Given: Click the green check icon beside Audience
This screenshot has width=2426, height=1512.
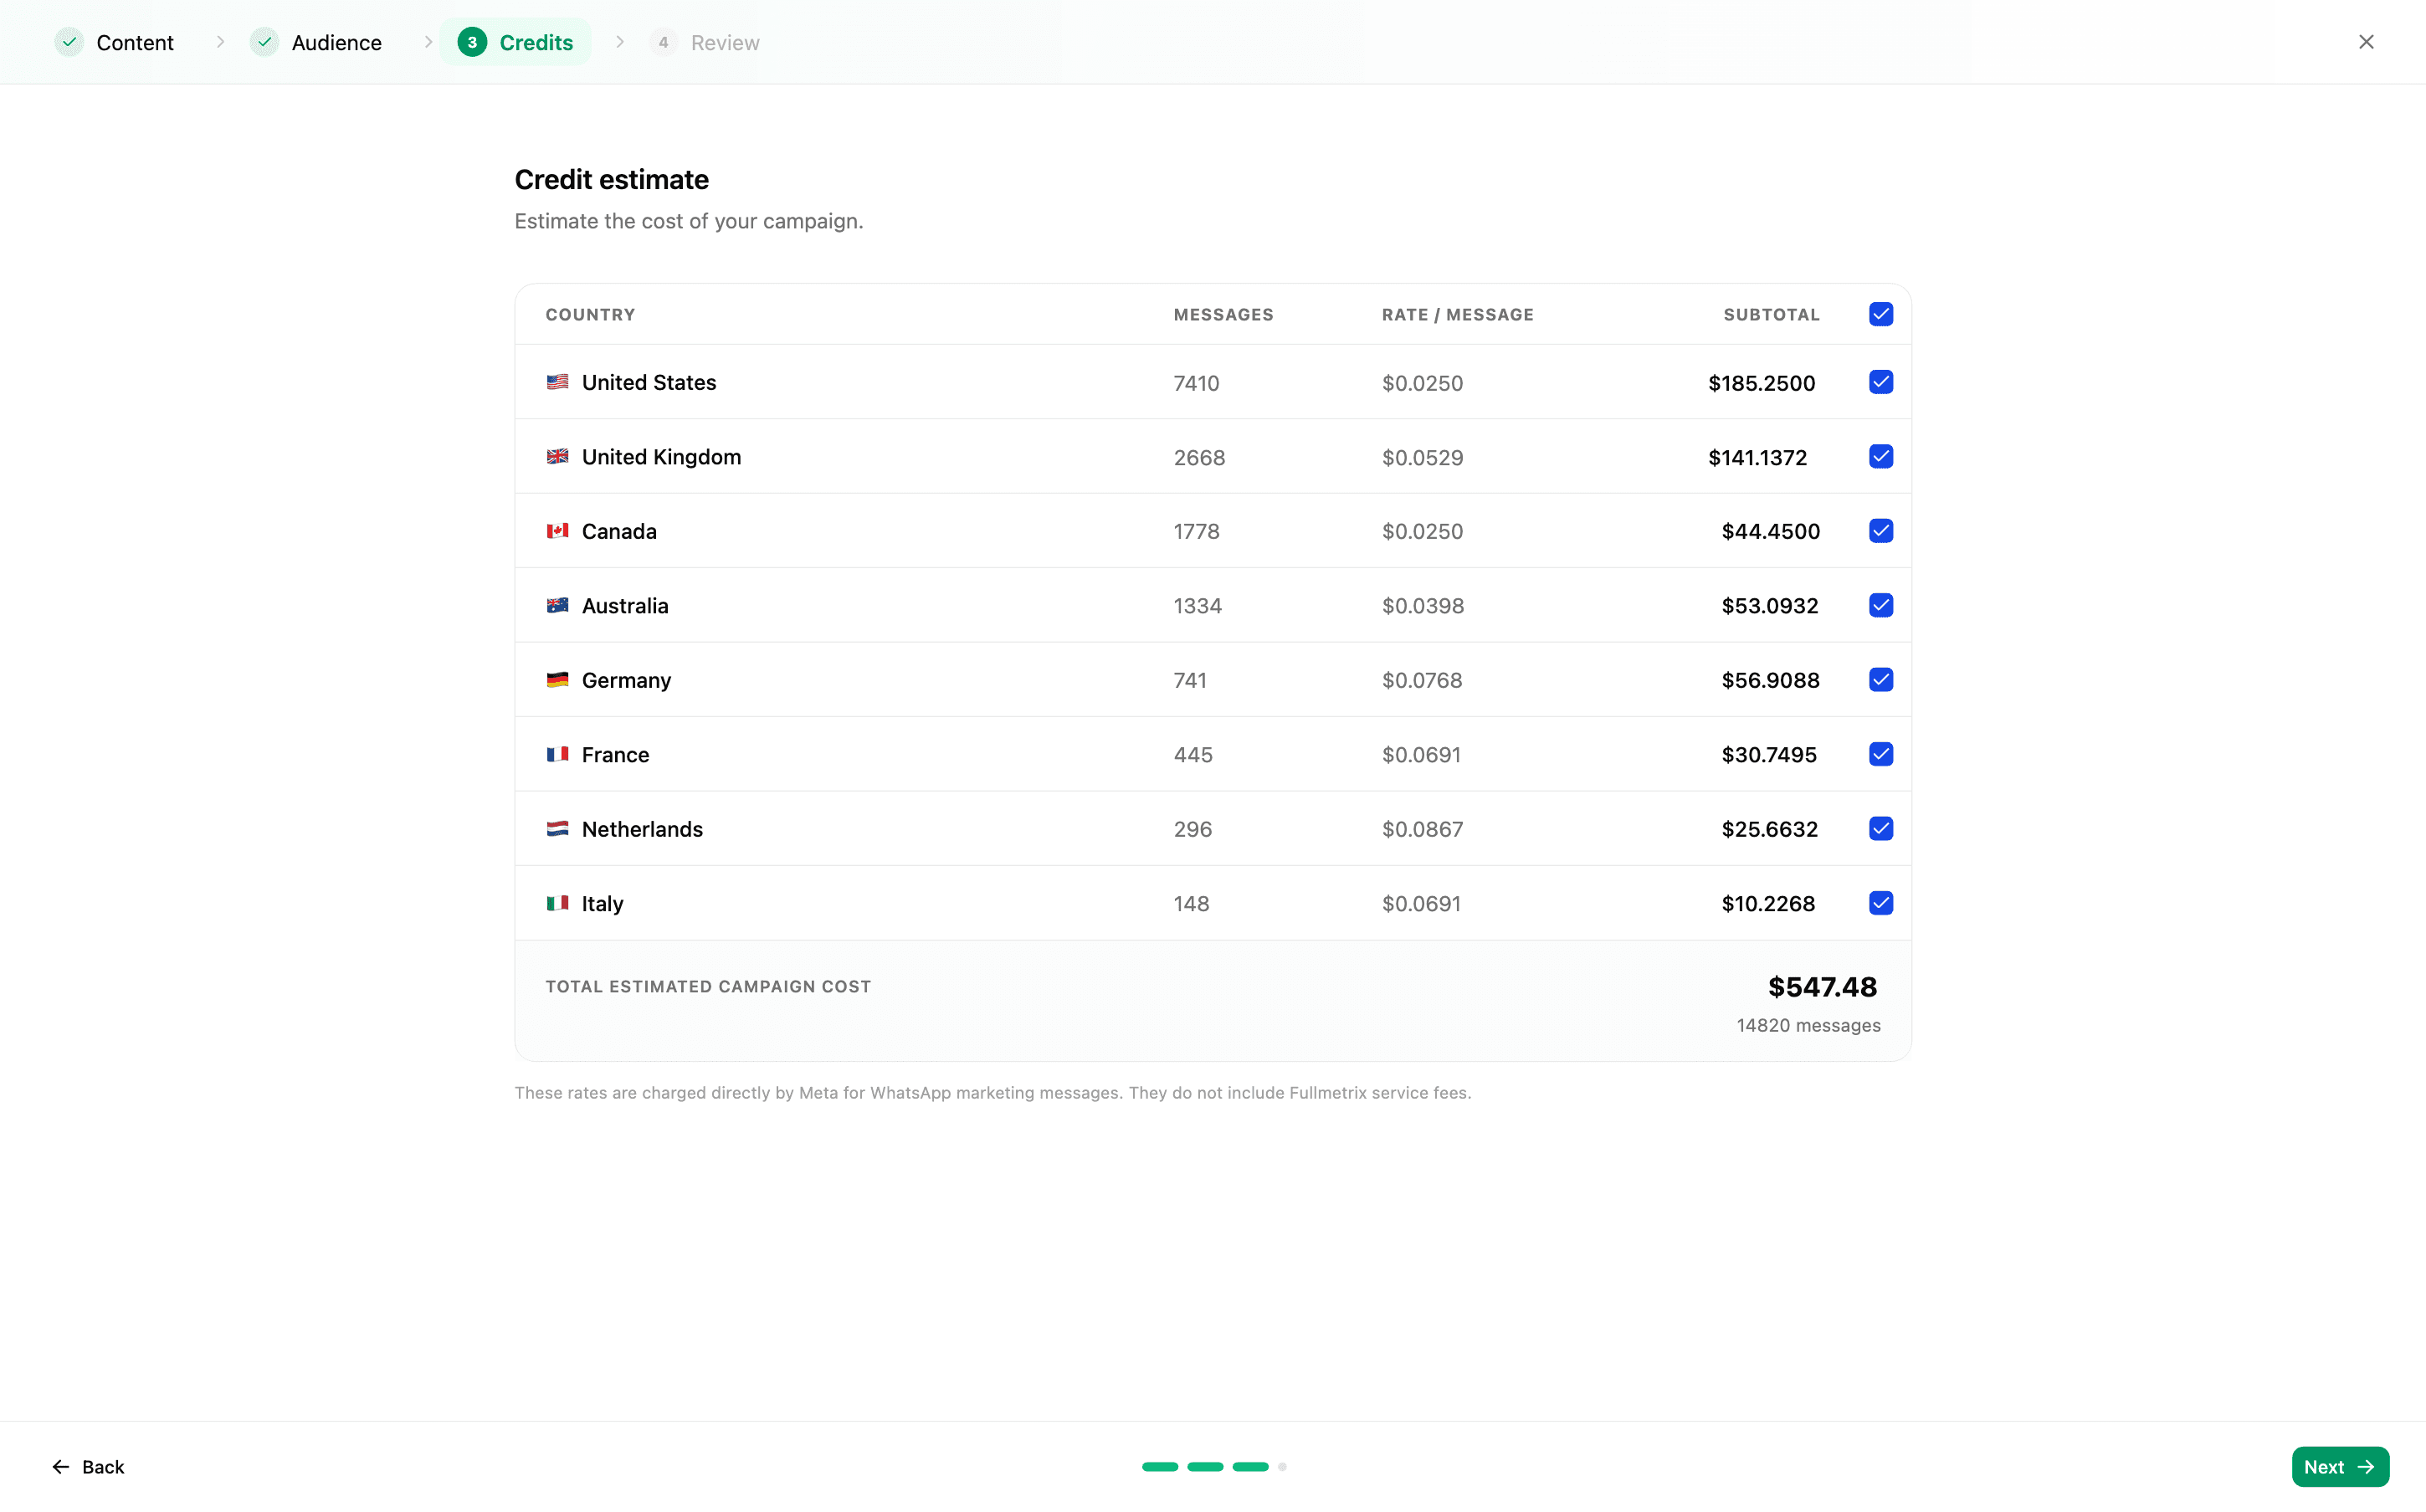Looking at the screenshot, I should (264, 42).
